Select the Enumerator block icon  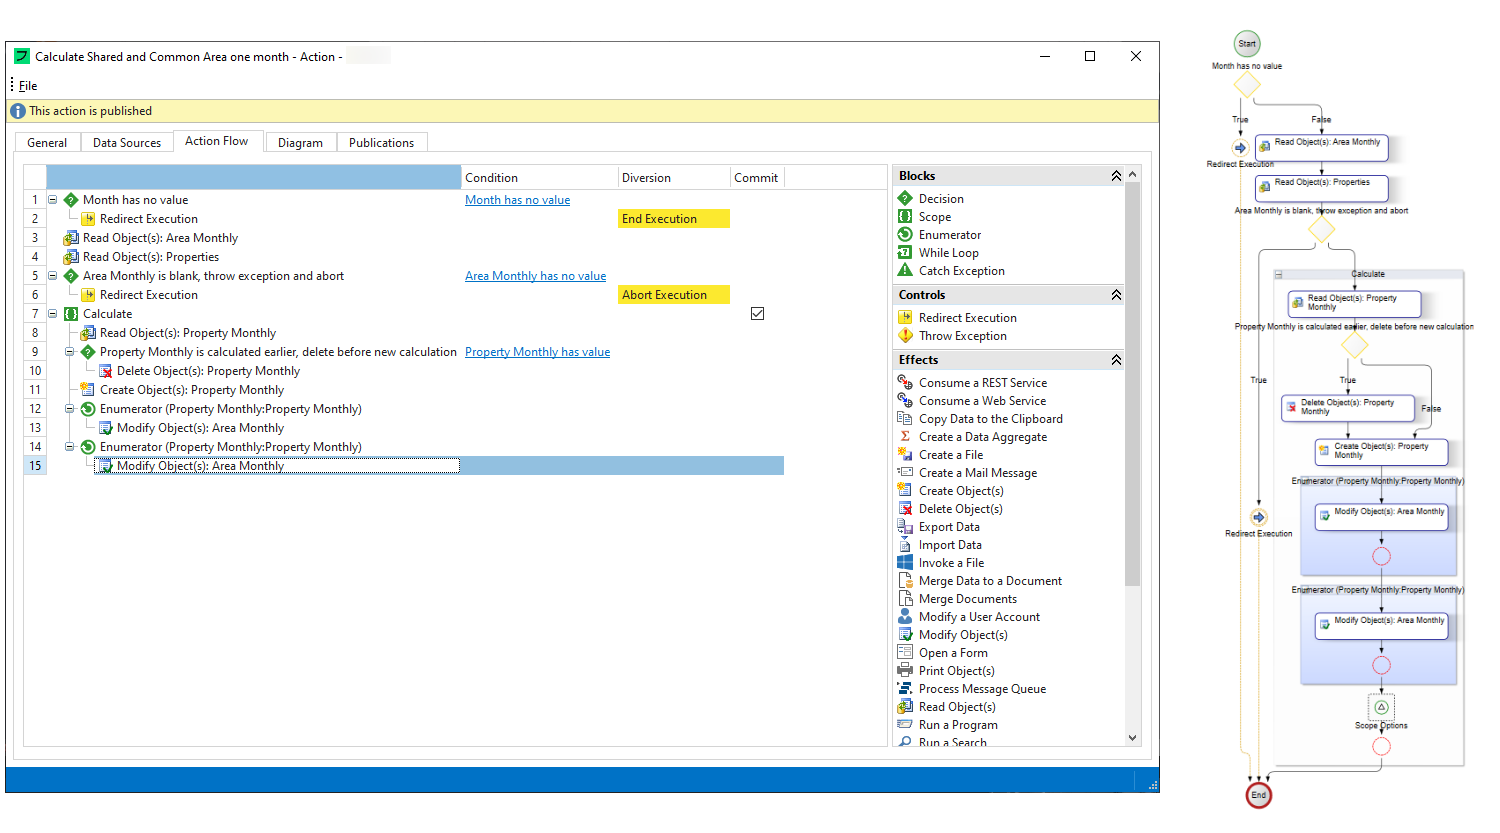coord(905,235)
